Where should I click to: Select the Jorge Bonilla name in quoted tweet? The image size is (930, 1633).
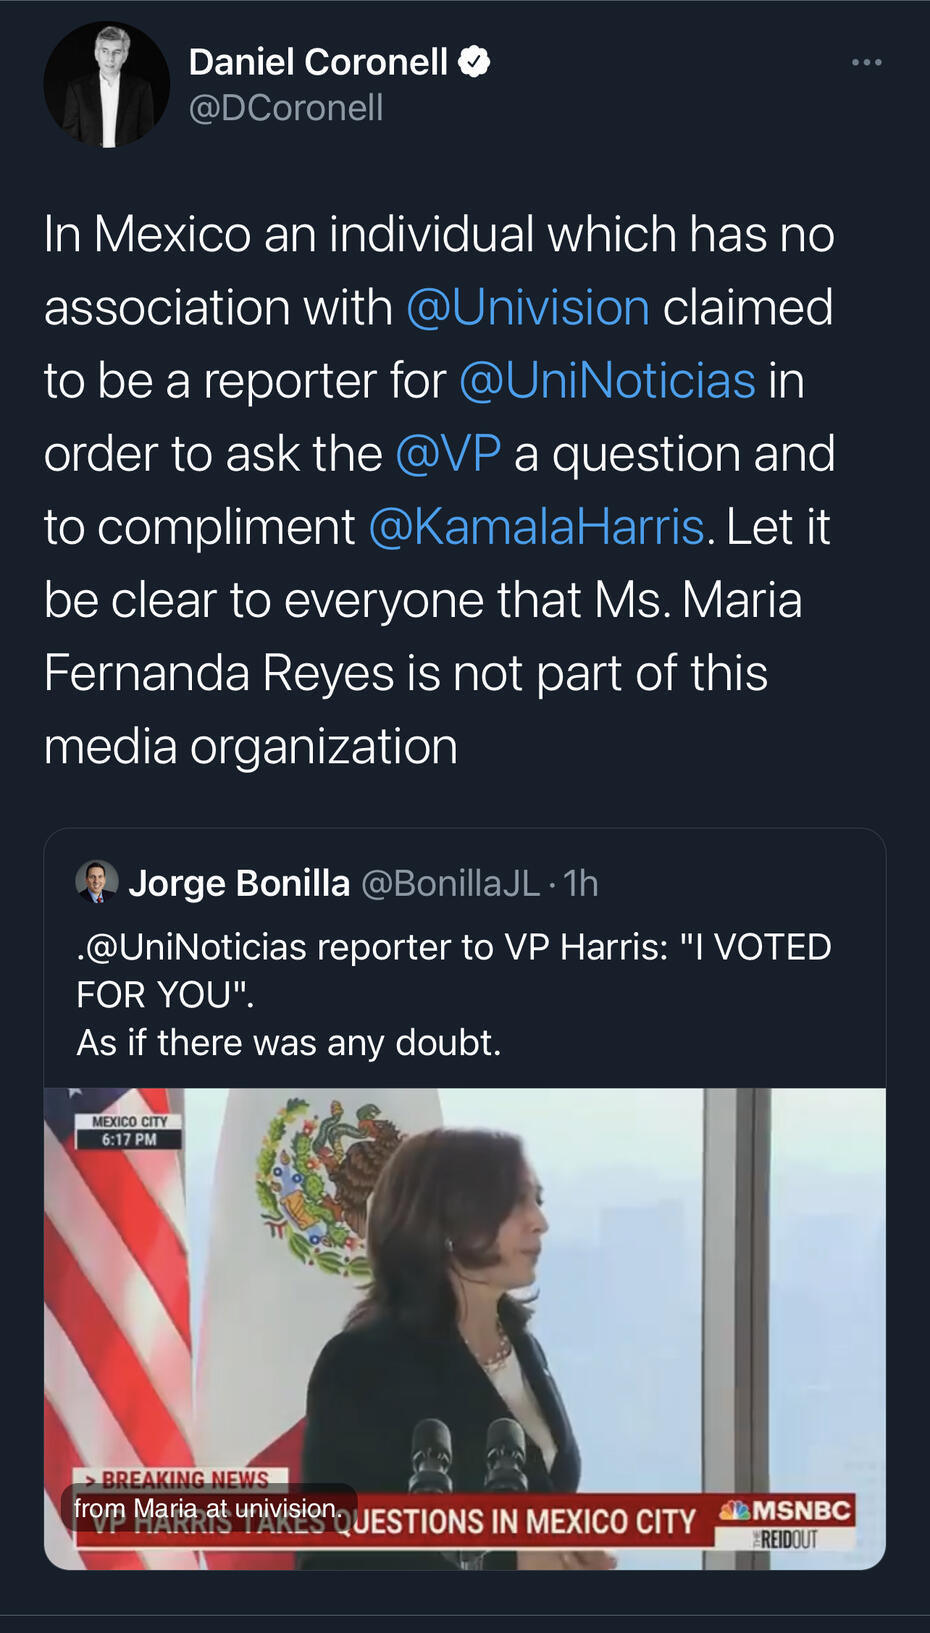click(x=239, y=883)
